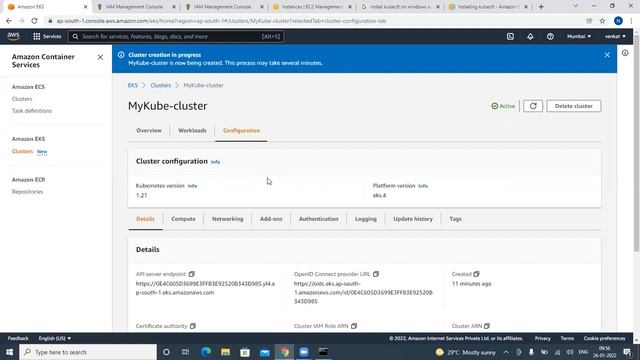This screenshot has height=360, width=640.
Task: Click the browser address bar
Action: 314,21
